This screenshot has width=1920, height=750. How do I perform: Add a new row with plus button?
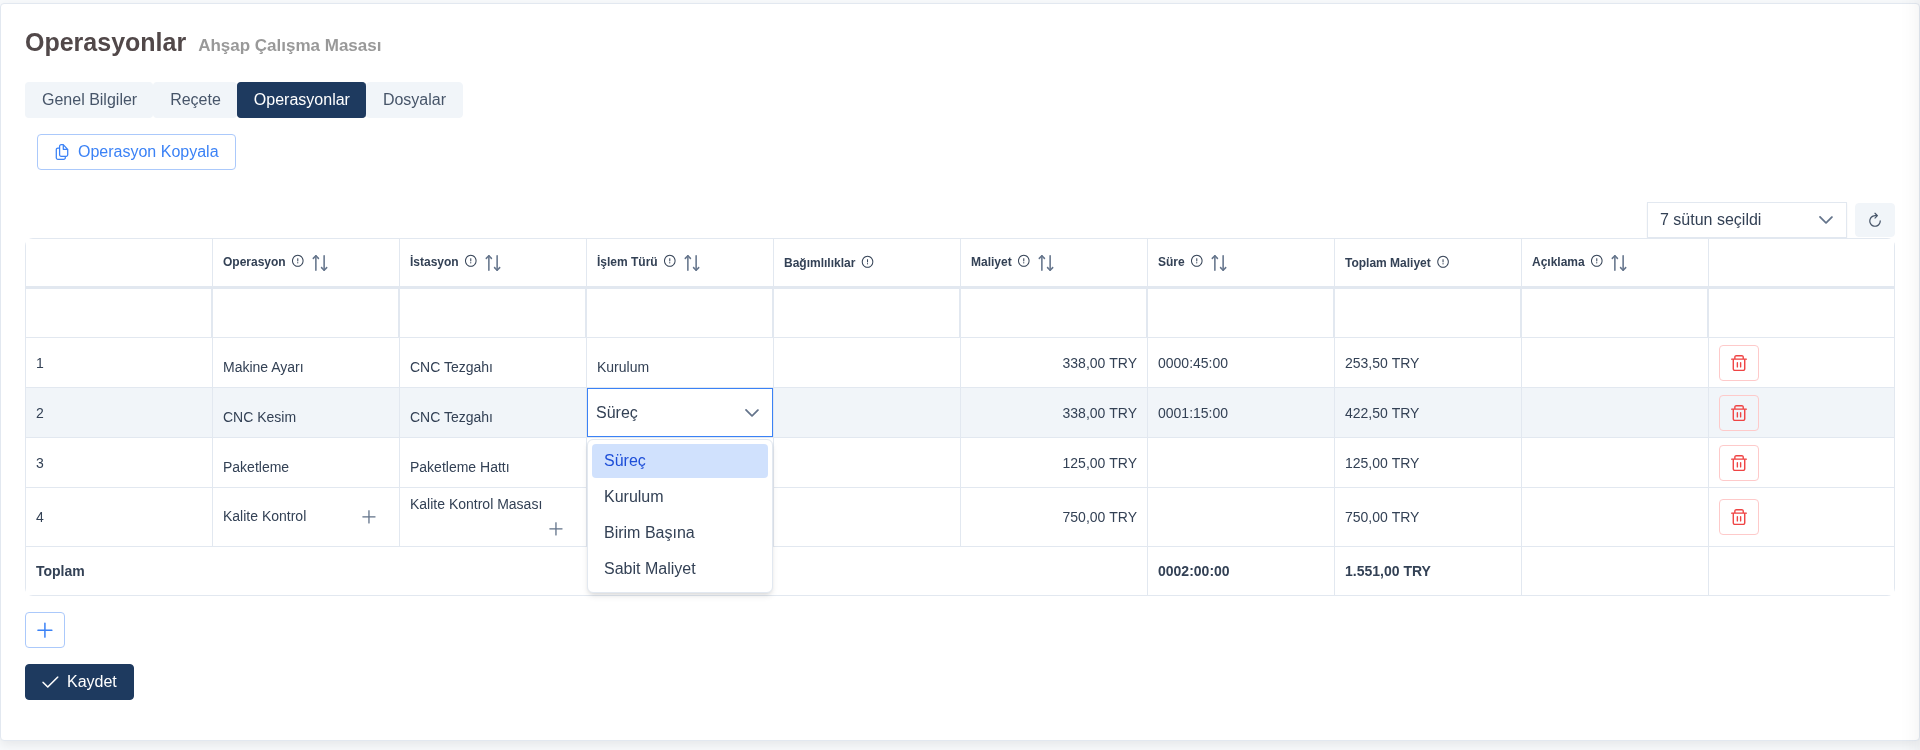(x=45, y=630)
